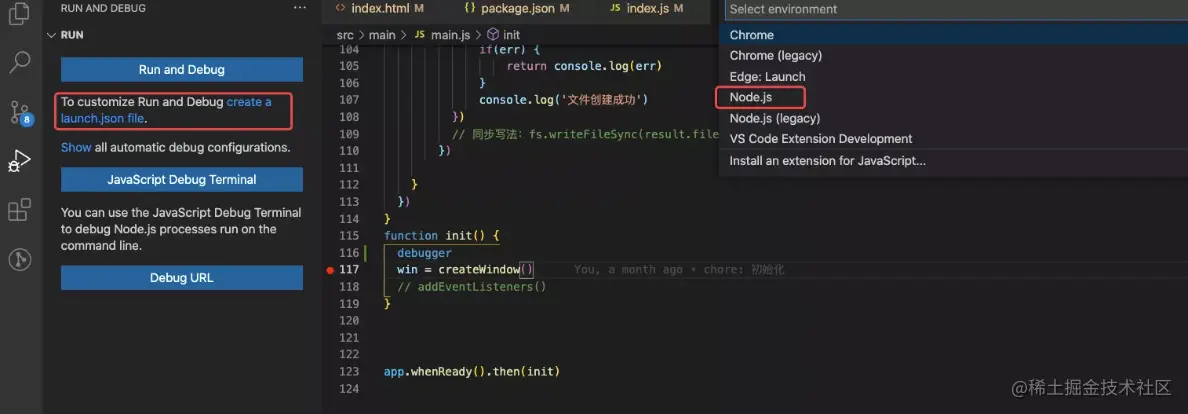The width and height of the screenshot is (1188, 414).
Task: Open the Extensions blocks icon
Action: pos(19,210)
